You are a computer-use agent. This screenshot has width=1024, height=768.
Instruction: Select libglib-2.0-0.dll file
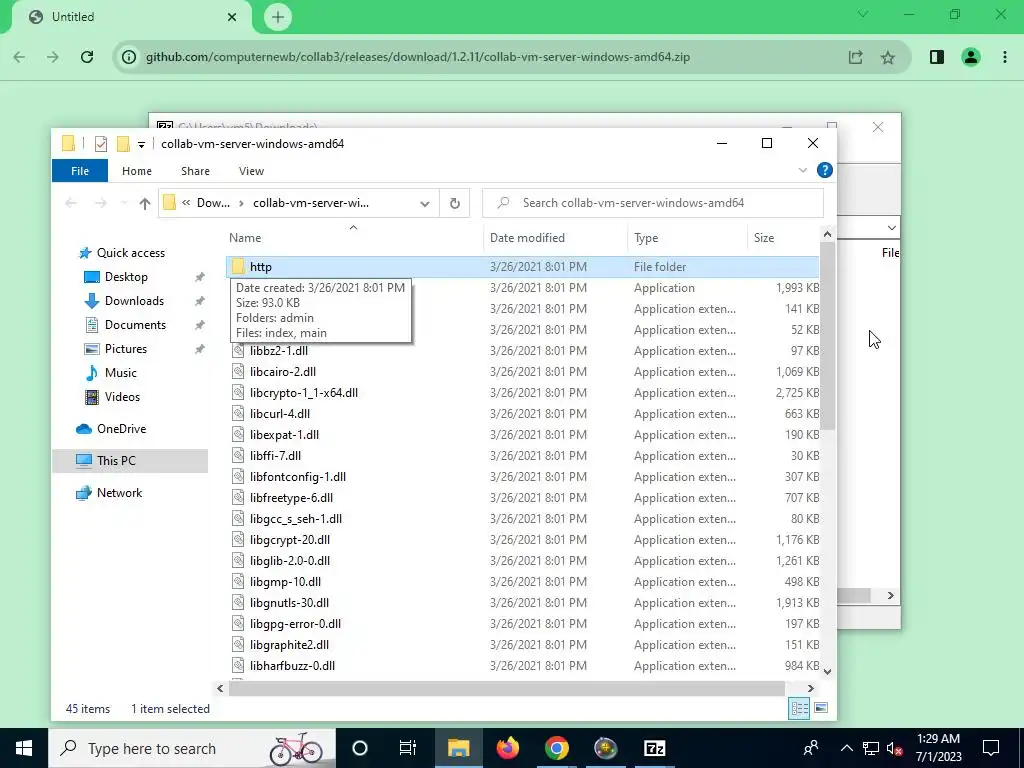click(x=290, y=561)
